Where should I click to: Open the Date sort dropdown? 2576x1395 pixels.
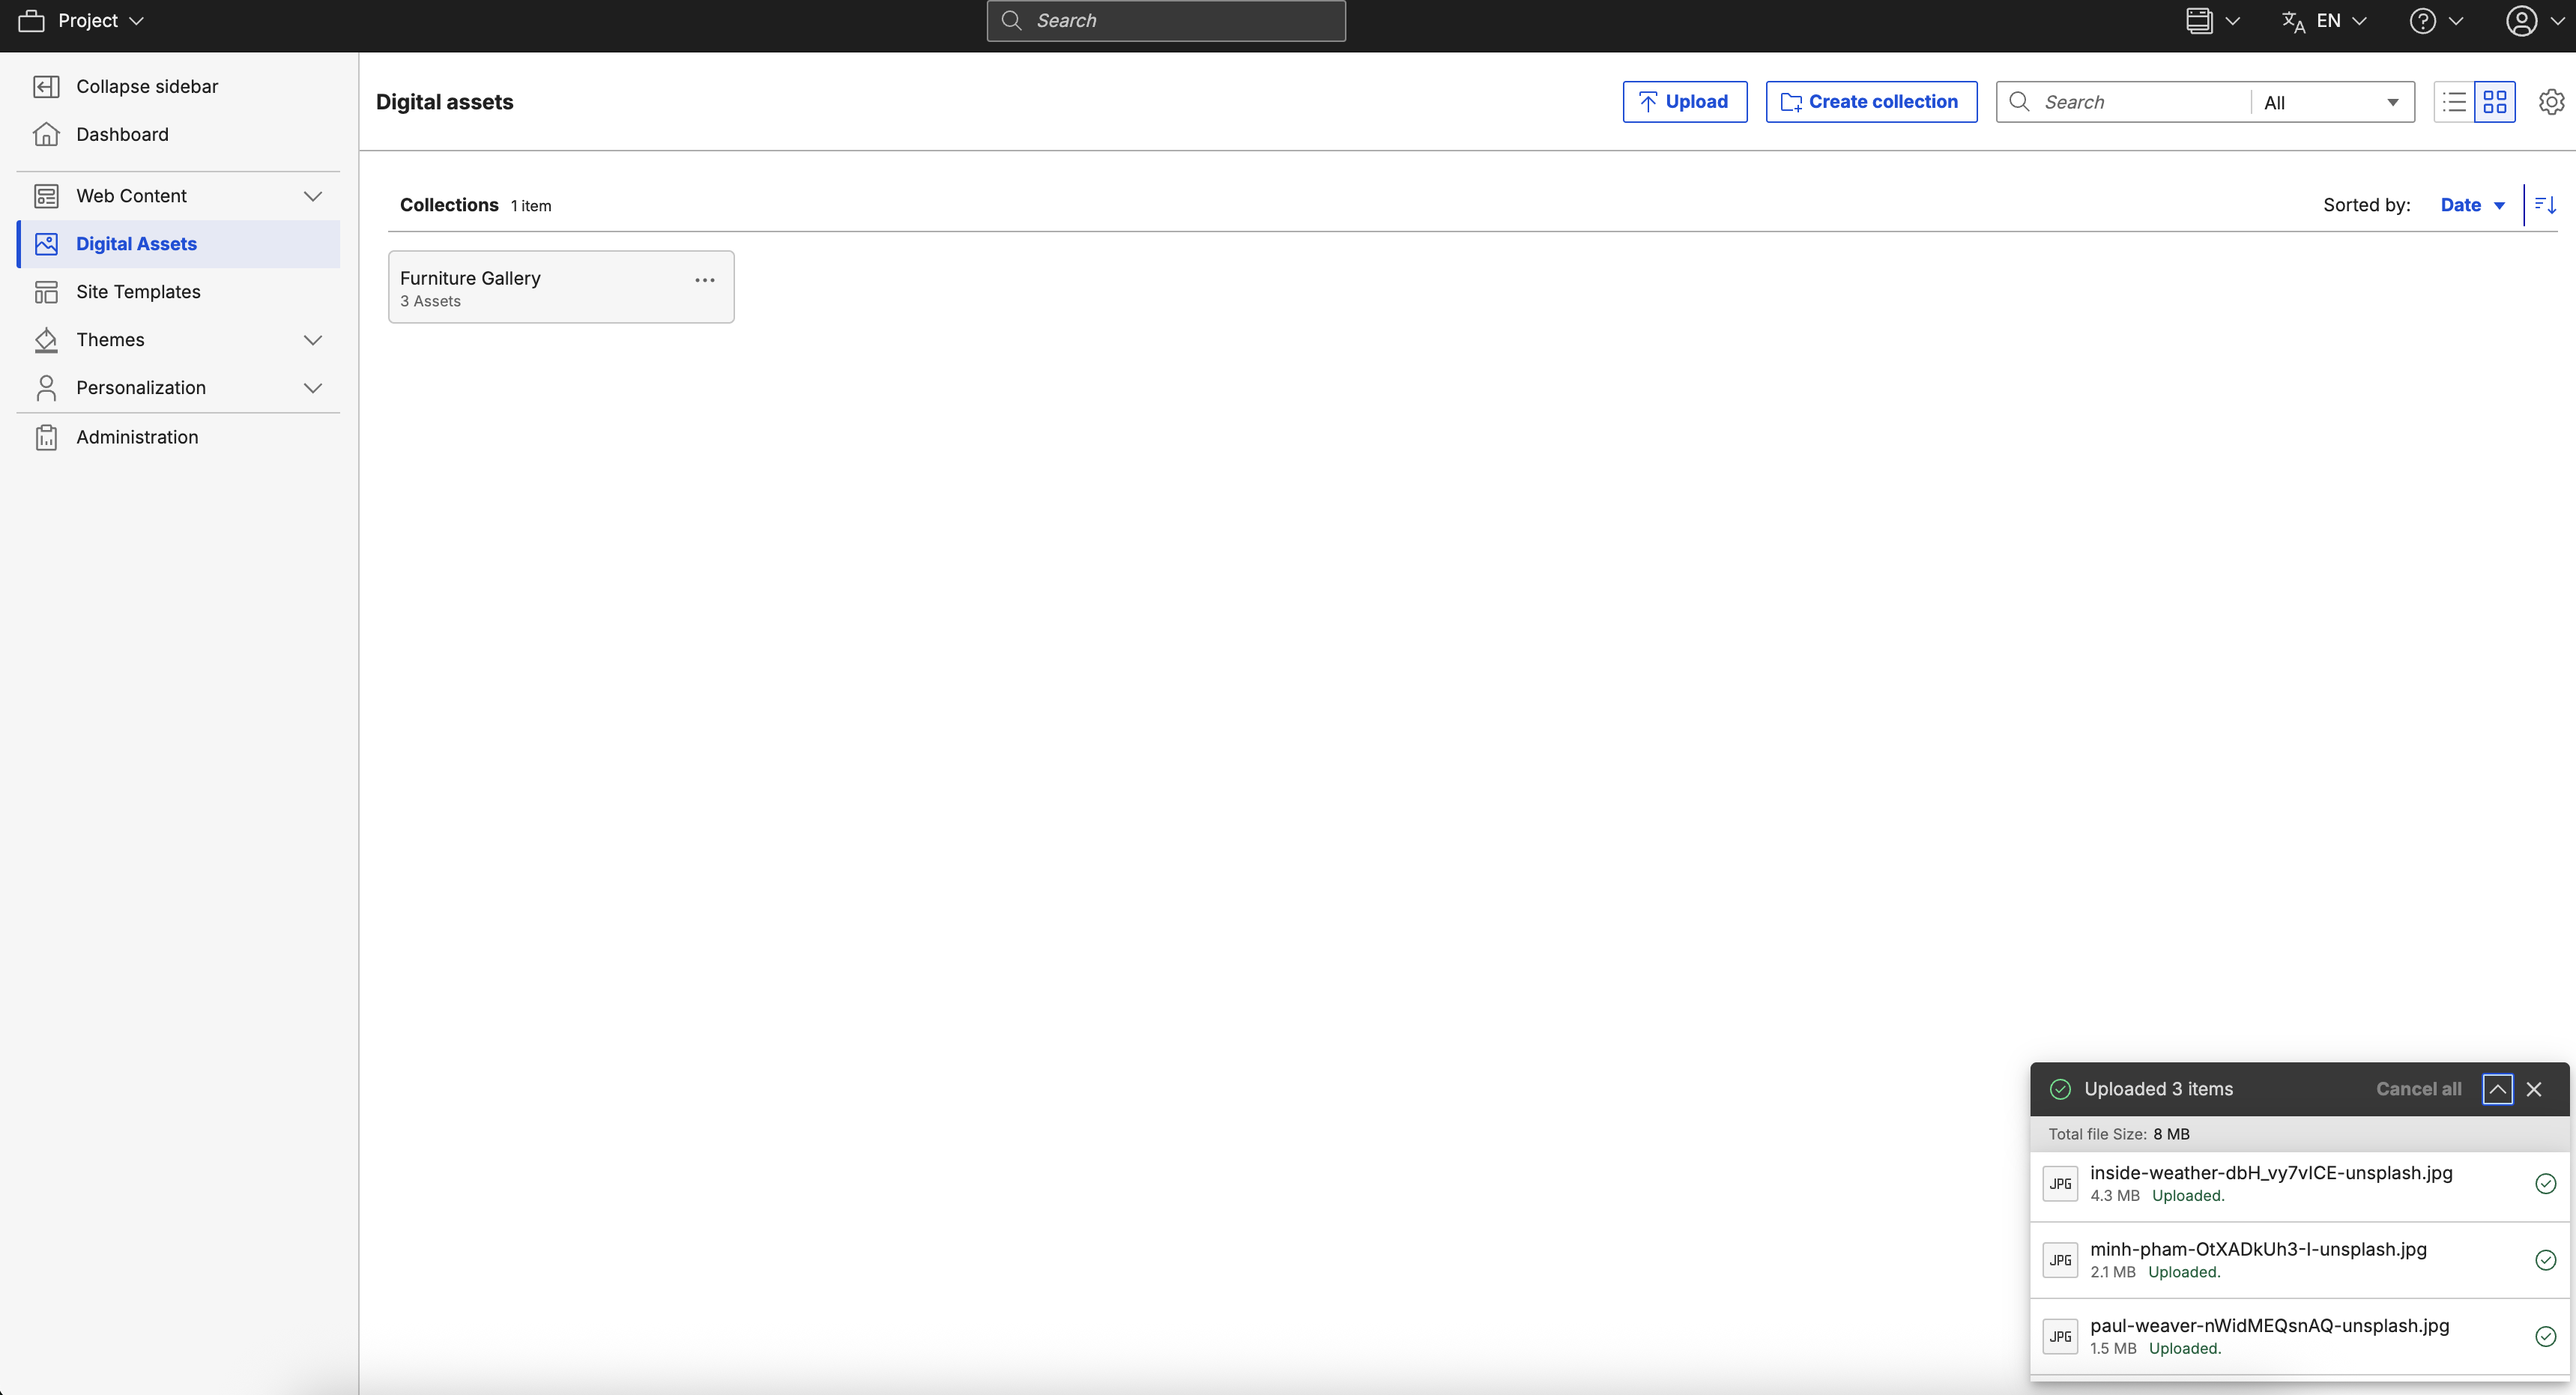(x=2471, y=204)
